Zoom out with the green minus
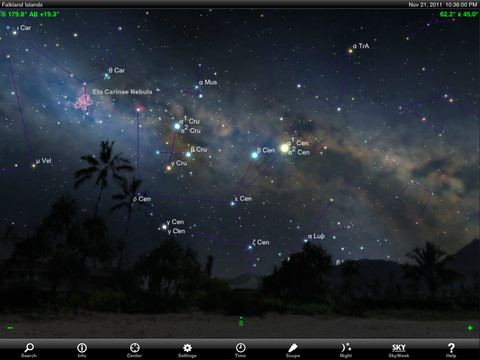480x360 pixels. pyautogui.click(x=10, y=328)
